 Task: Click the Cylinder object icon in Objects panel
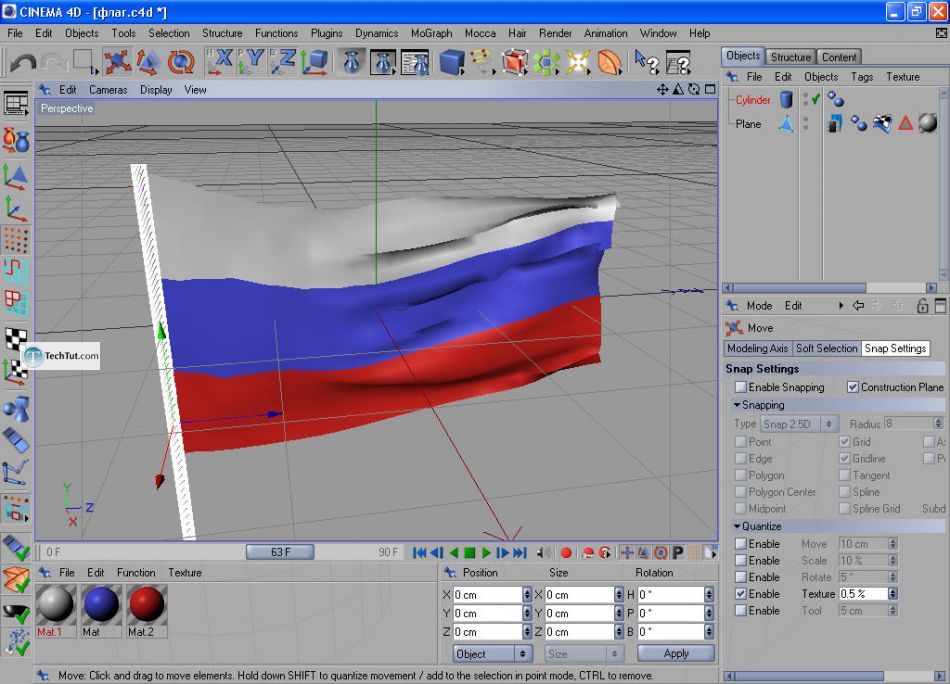click(786, 99)
